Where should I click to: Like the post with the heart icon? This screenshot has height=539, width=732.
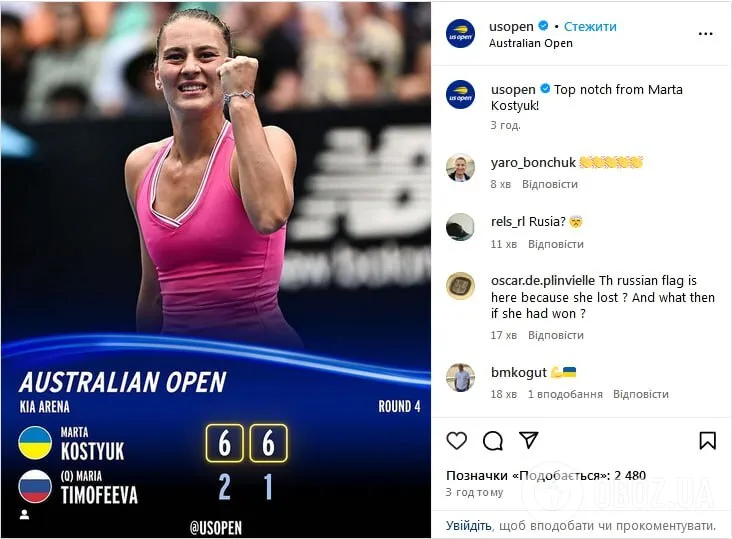(456, 441)
